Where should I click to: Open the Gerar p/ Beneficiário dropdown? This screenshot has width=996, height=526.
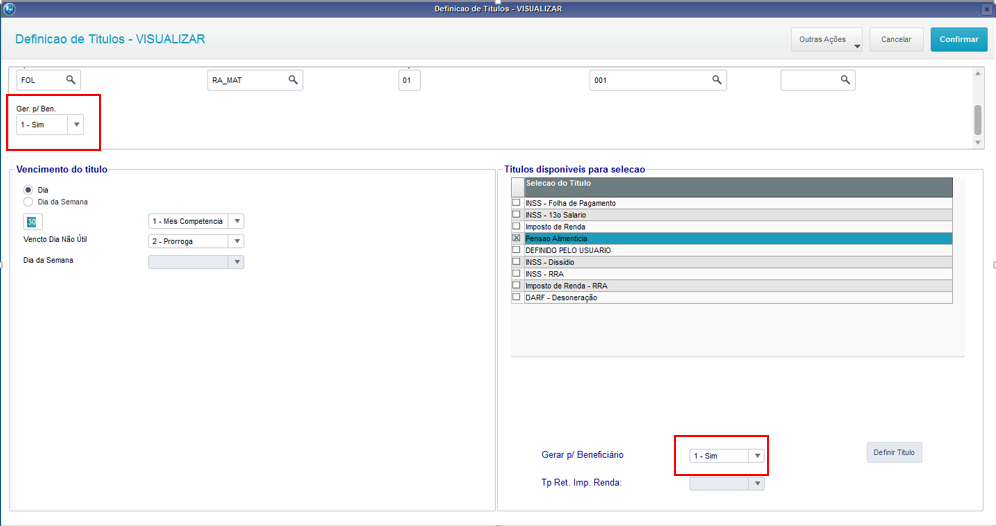757,455
